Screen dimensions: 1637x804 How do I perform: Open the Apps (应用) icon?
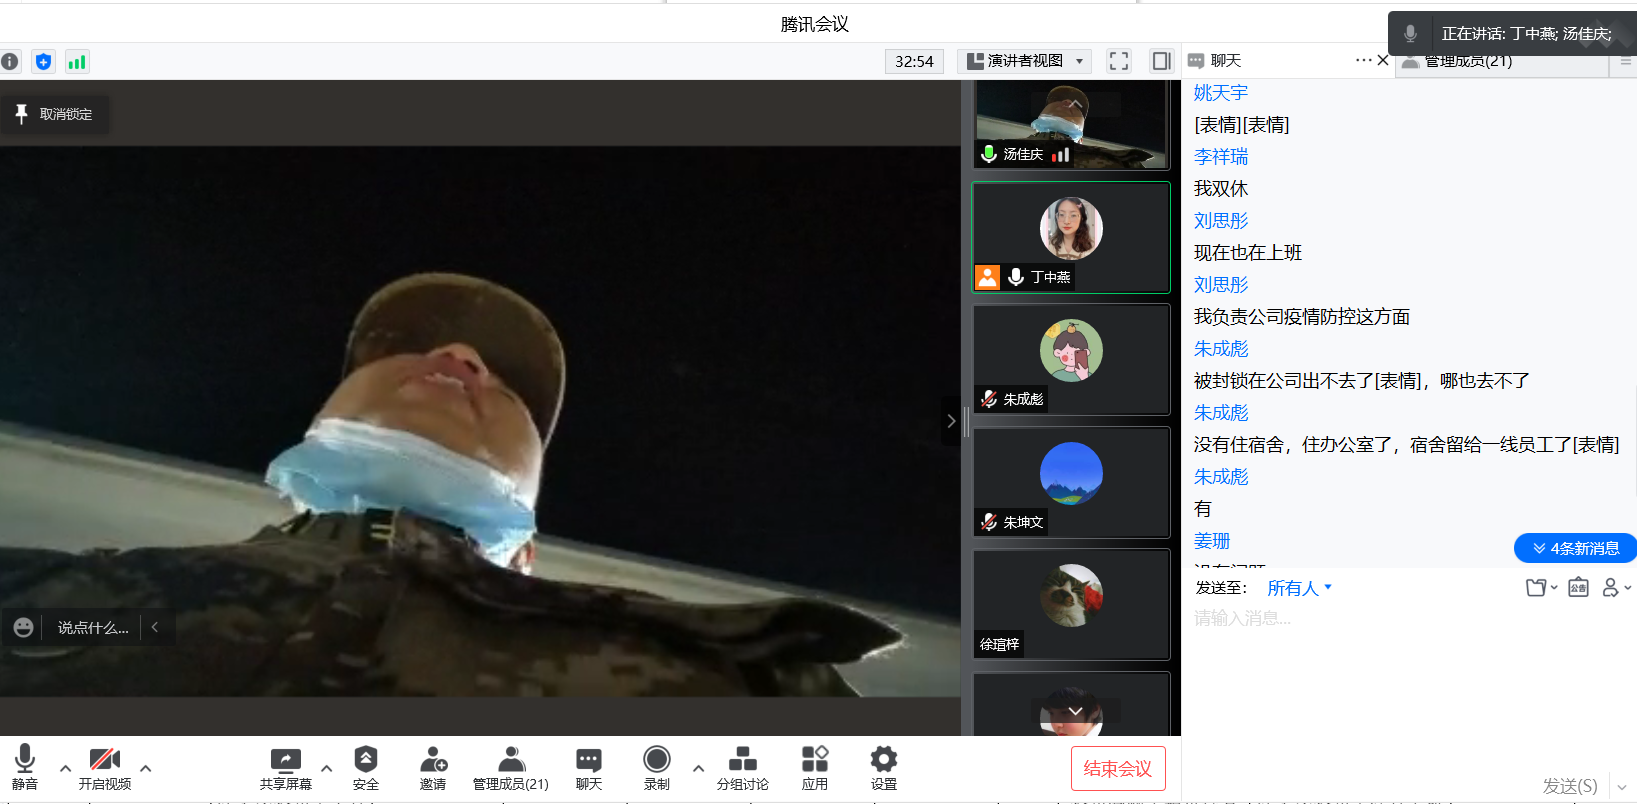(x=815, y=760)
